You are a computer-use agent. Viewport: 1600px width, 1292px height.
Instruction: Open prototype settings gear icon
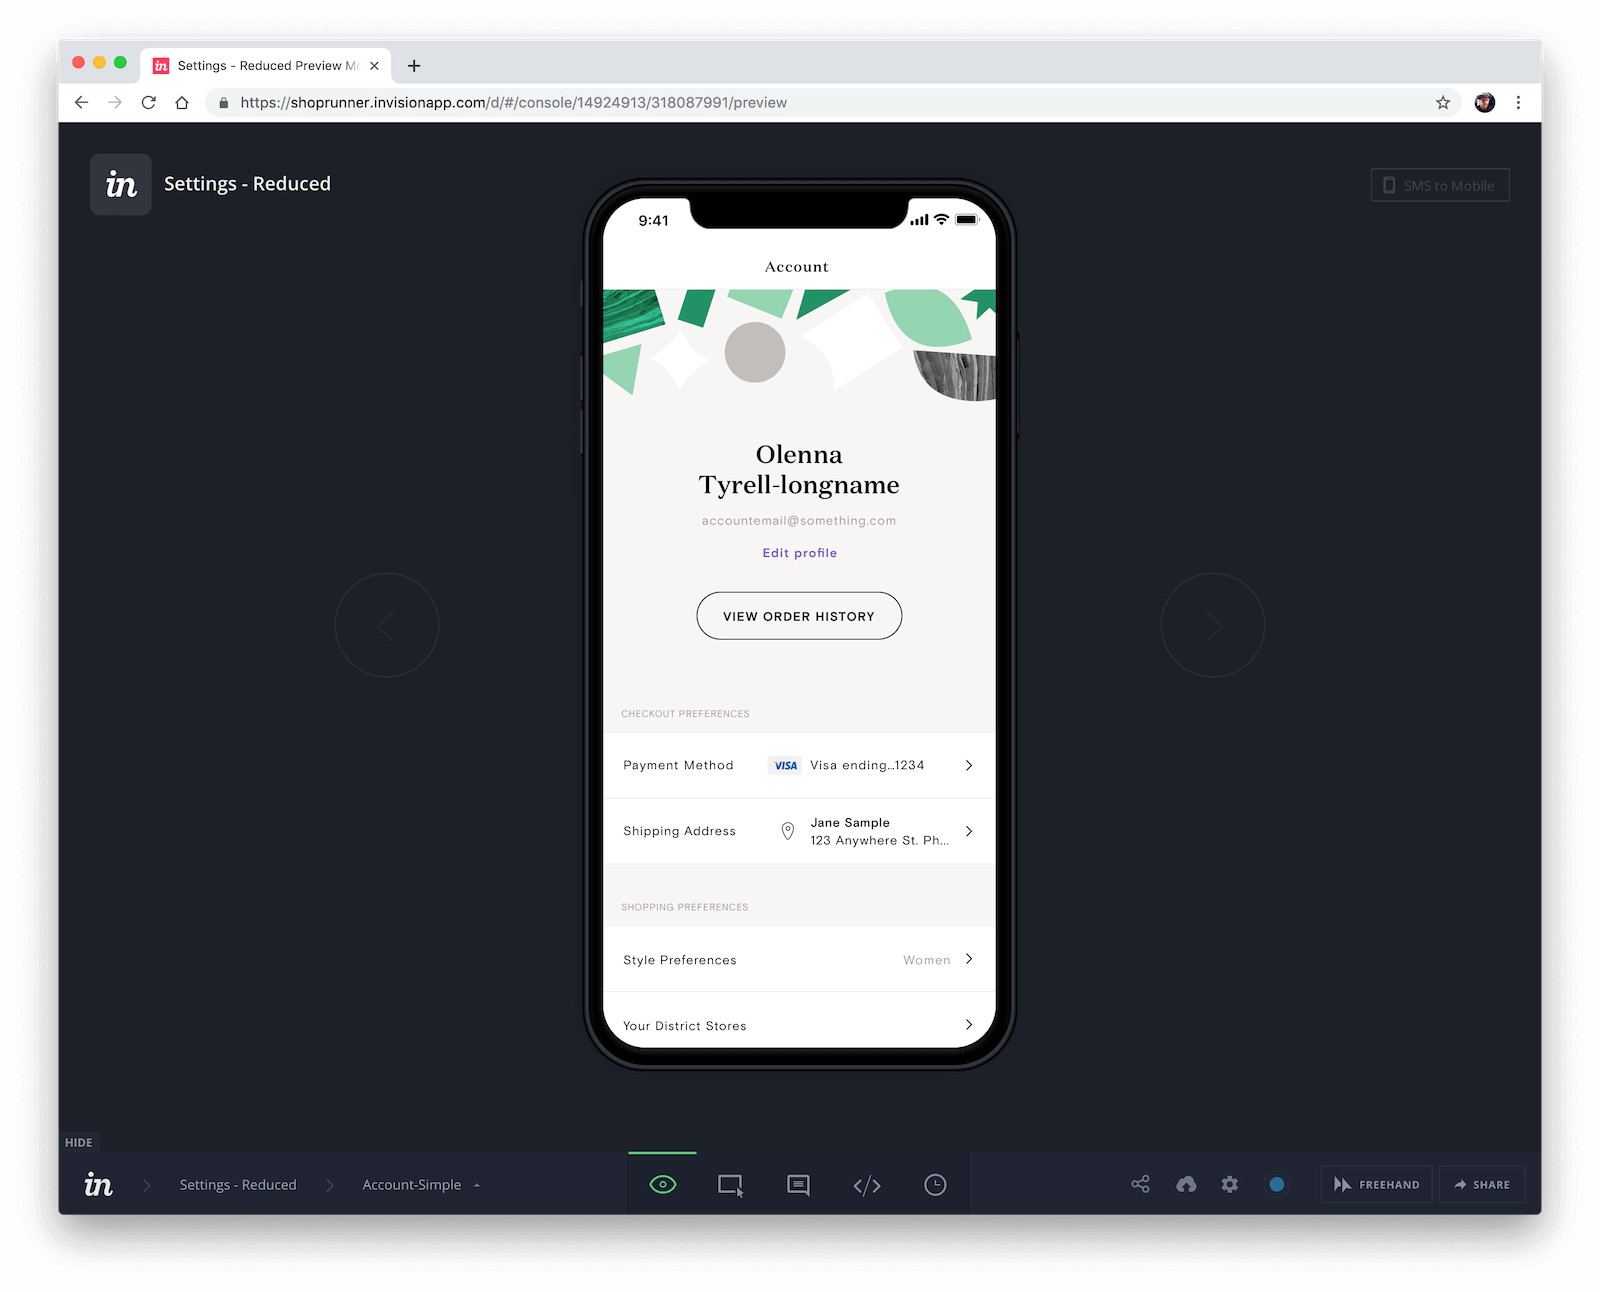pyautogui.click(x=1230, y=1184)
